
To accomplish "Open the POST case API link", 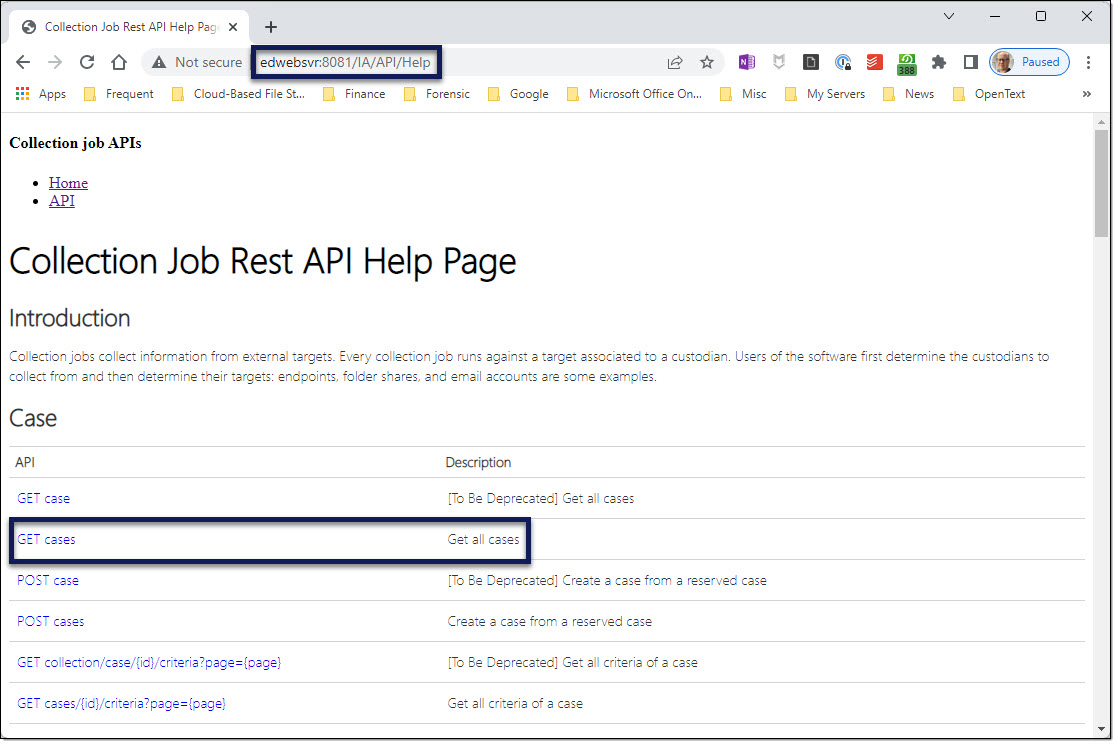I will coord(48,581).
